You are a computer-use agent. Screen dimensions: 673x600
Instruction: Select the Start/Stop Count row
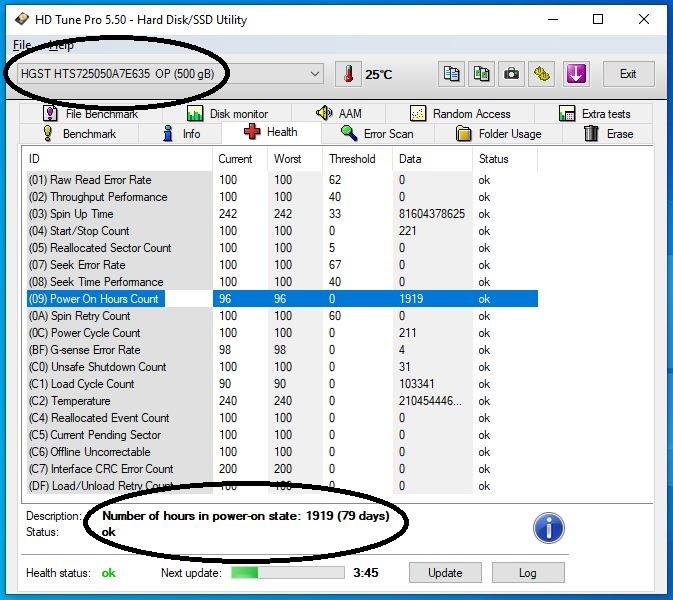282,231
